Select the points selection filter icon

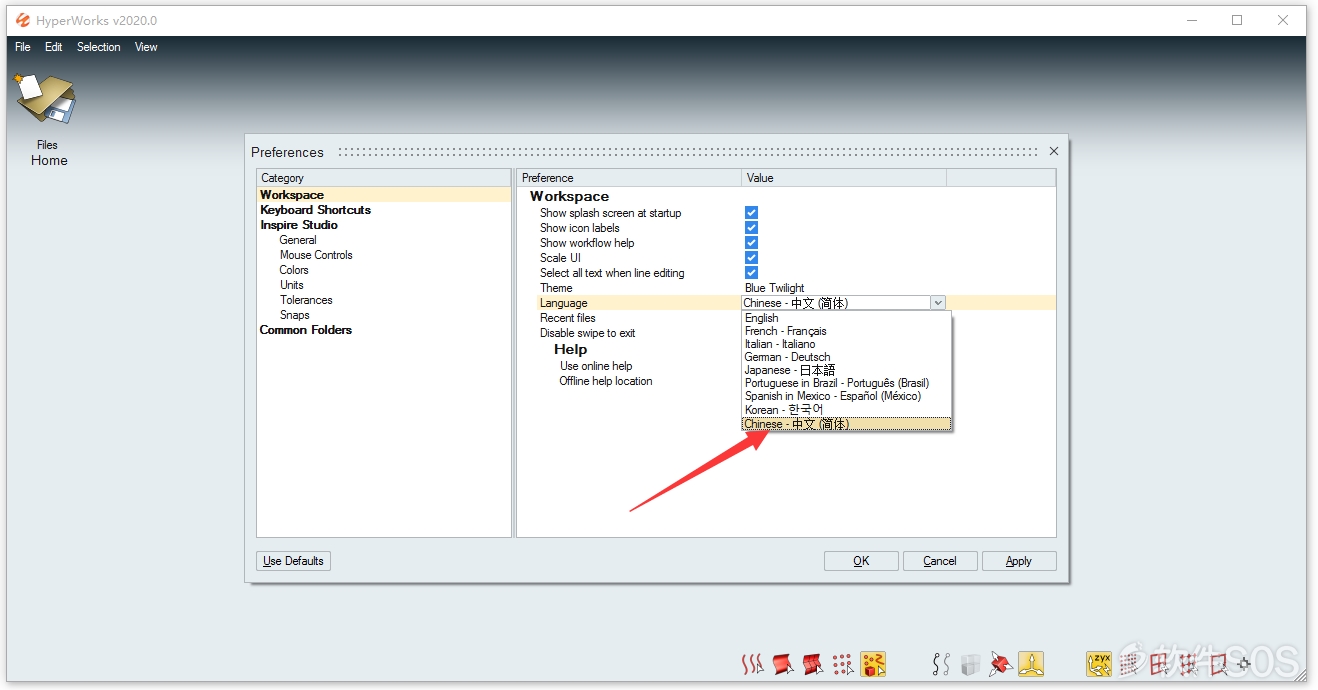pos(843,664)
